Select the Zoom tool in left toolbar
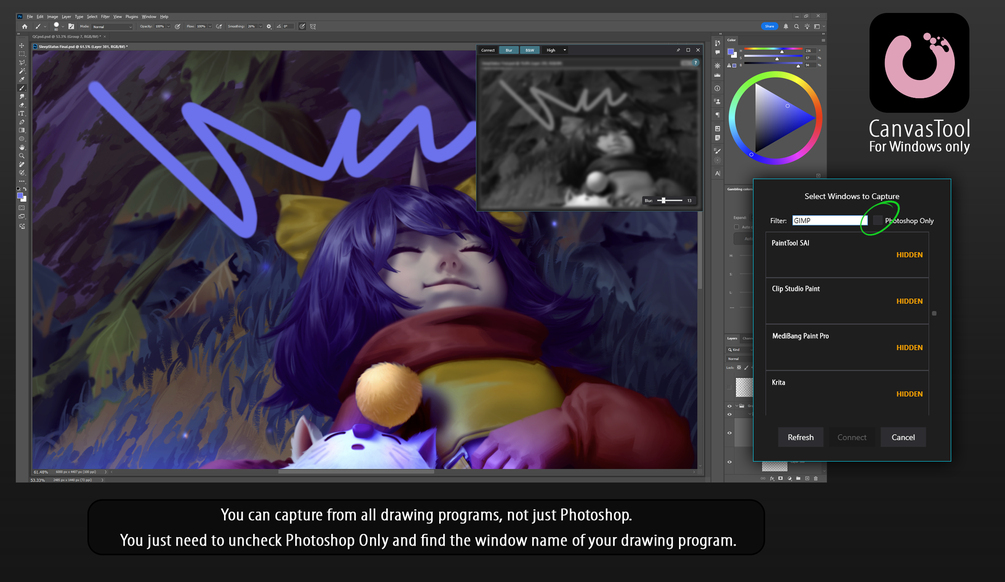This screenshot has height=582, width=1005. point(22,156)
